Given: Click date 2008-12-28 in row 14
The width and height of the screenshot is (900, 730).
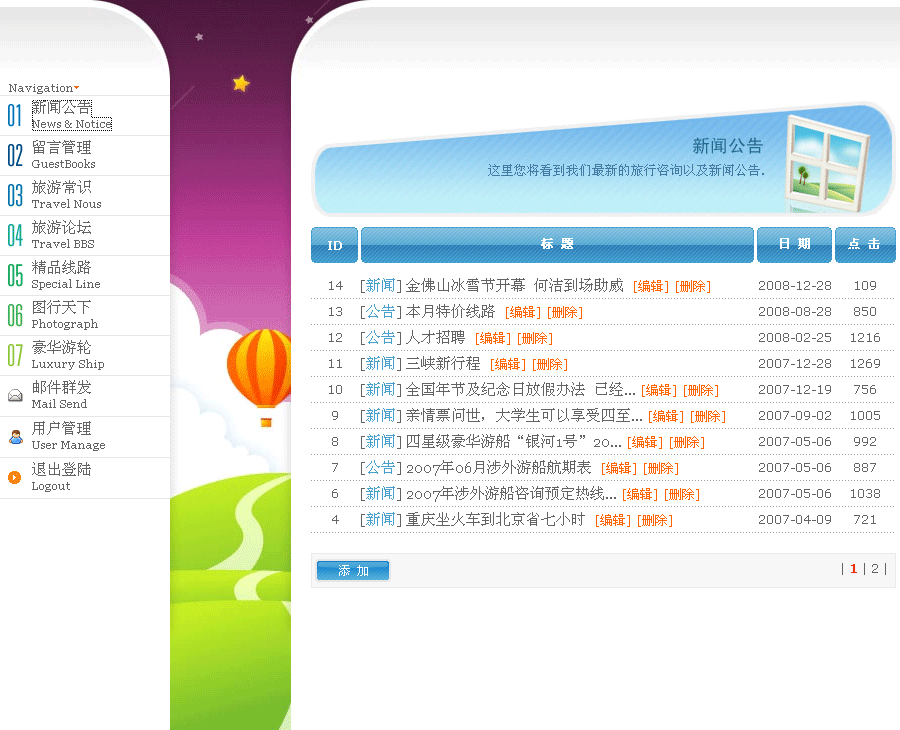Looking at the screenshot, I should point(794,286).
